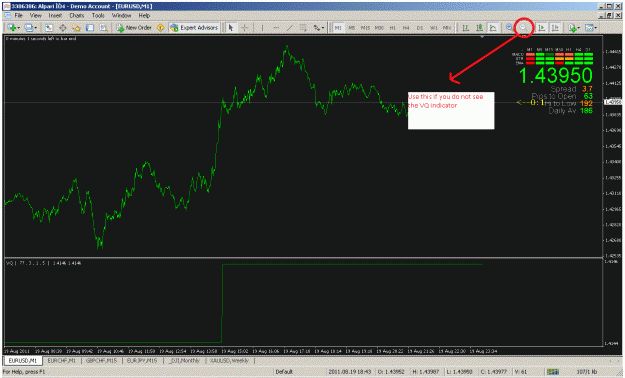This screenshot has width=625, height=378.
Task: Restore the inner chart window button
Action: click(x=609, y=16)
